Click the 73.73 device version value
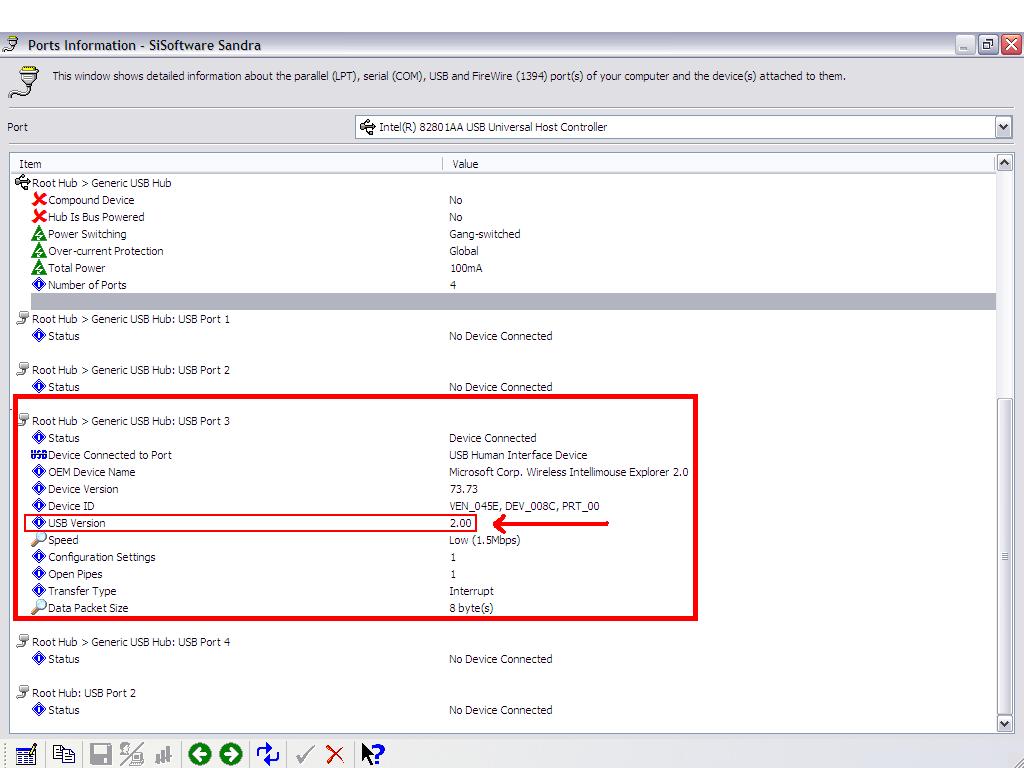This screenshot has height=768, width=1024. coord(463,488)
